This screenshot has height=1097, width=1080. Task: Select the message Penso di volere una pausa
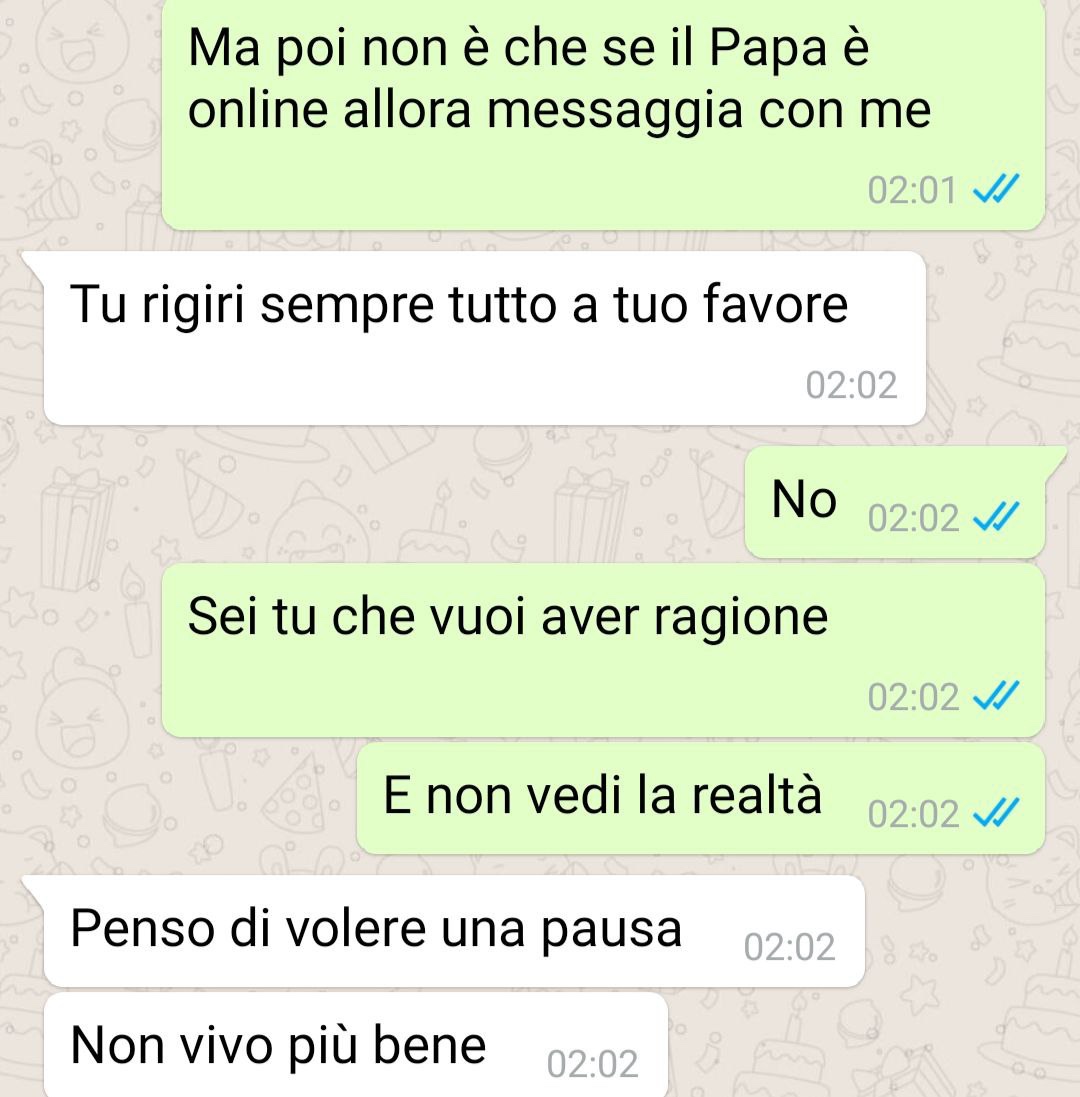tap(454, 931)
